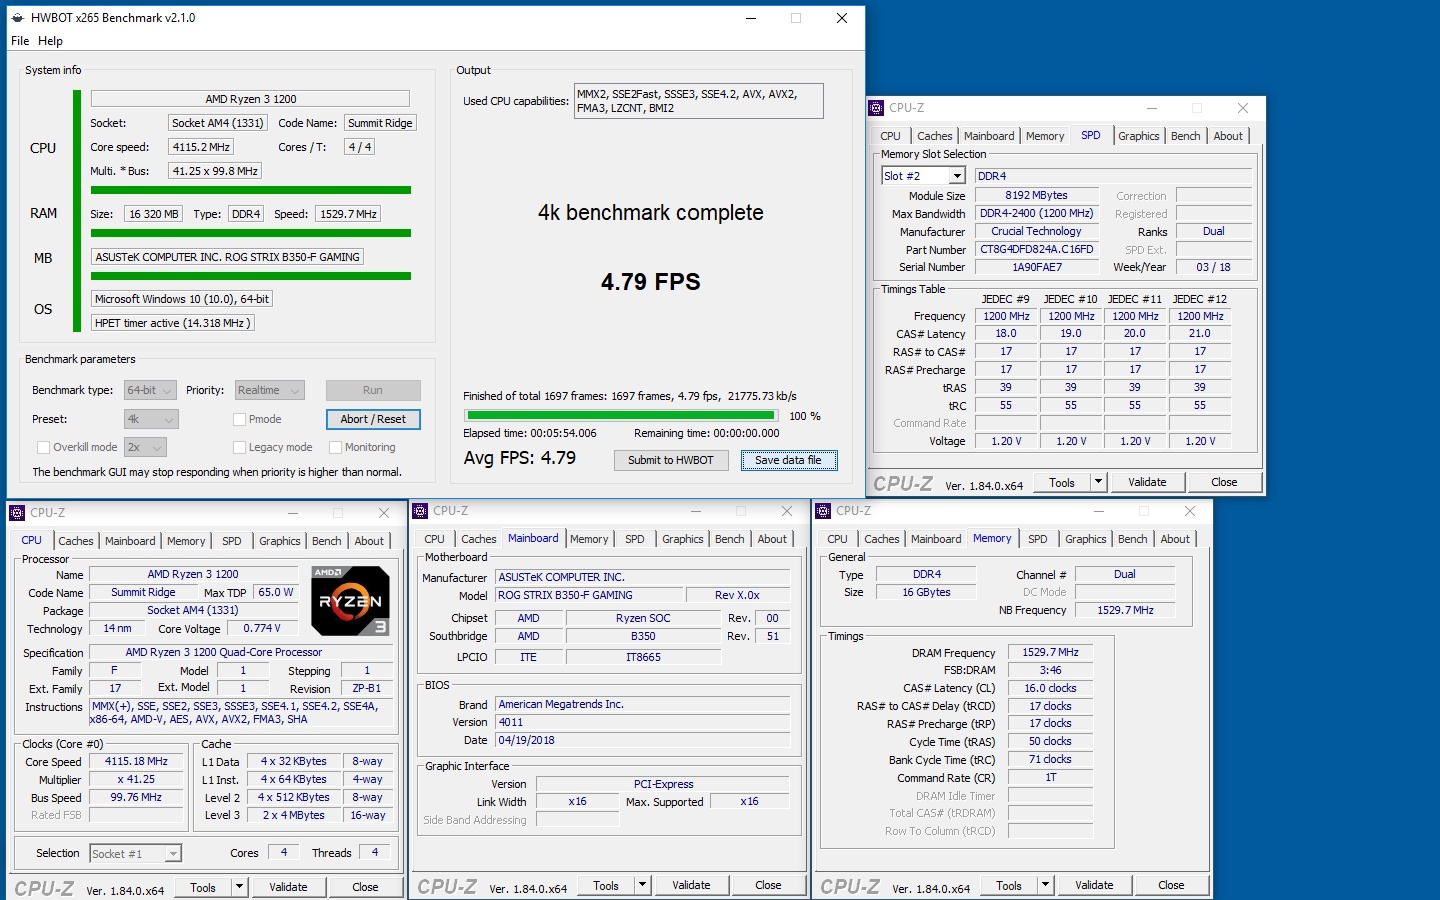Open About tab in Processor CPU-Z window
The width and height of the screenshot is (1440, 900).
click(x=369, y=541)
